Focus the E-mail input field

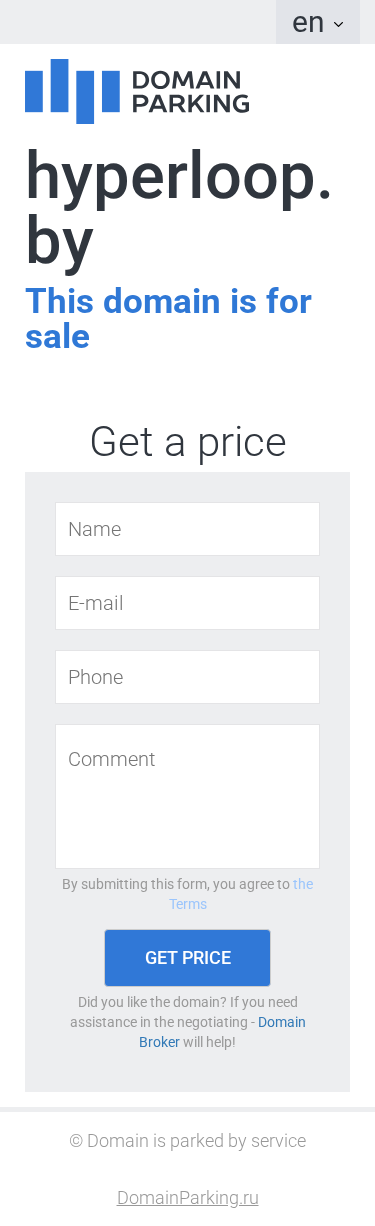coord(187,603)
